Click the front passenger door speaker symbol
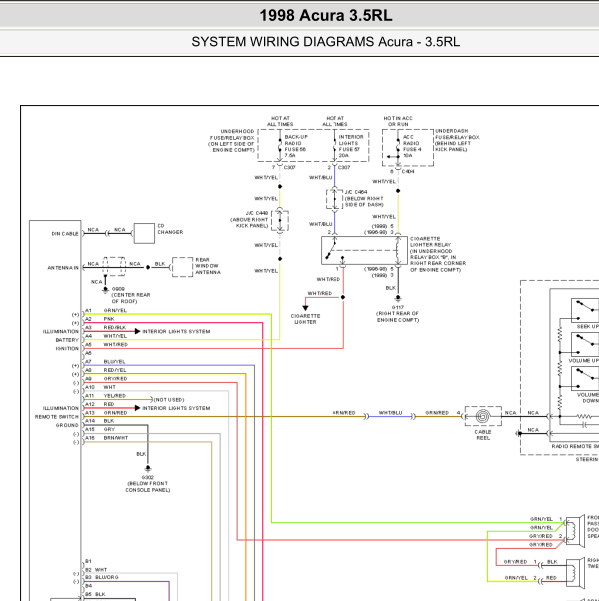599x601 pixels. [x=575, y=530]
